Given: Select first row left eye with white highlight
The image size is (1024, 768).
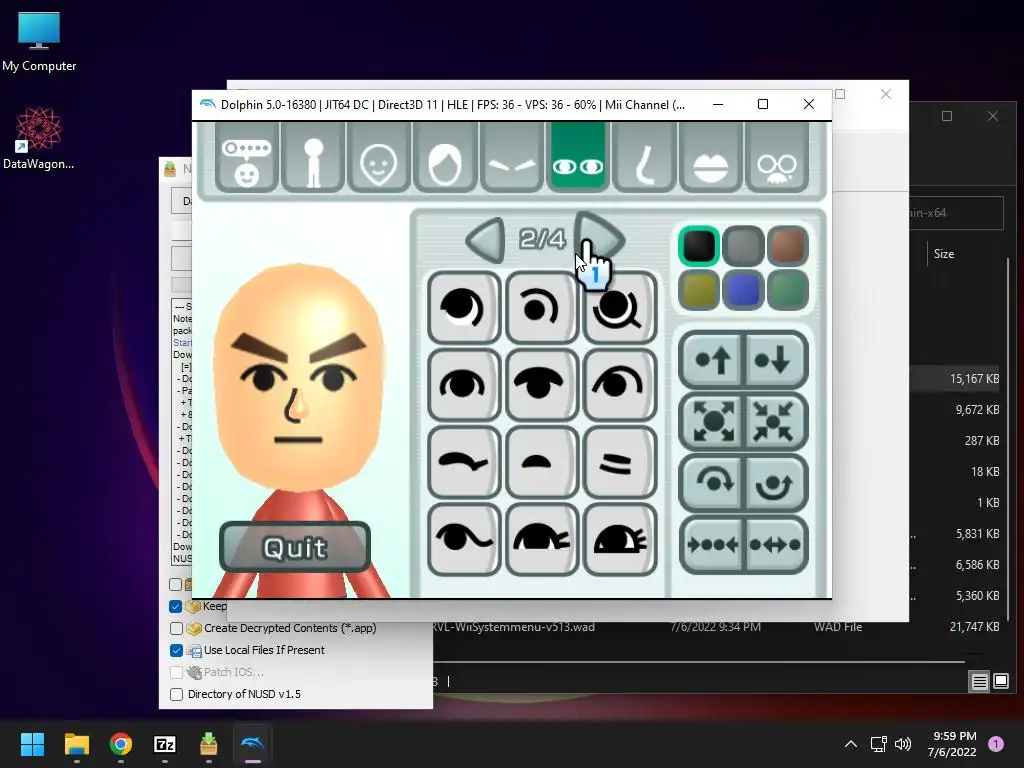Looking at the screenshot, I should [464, 308].
